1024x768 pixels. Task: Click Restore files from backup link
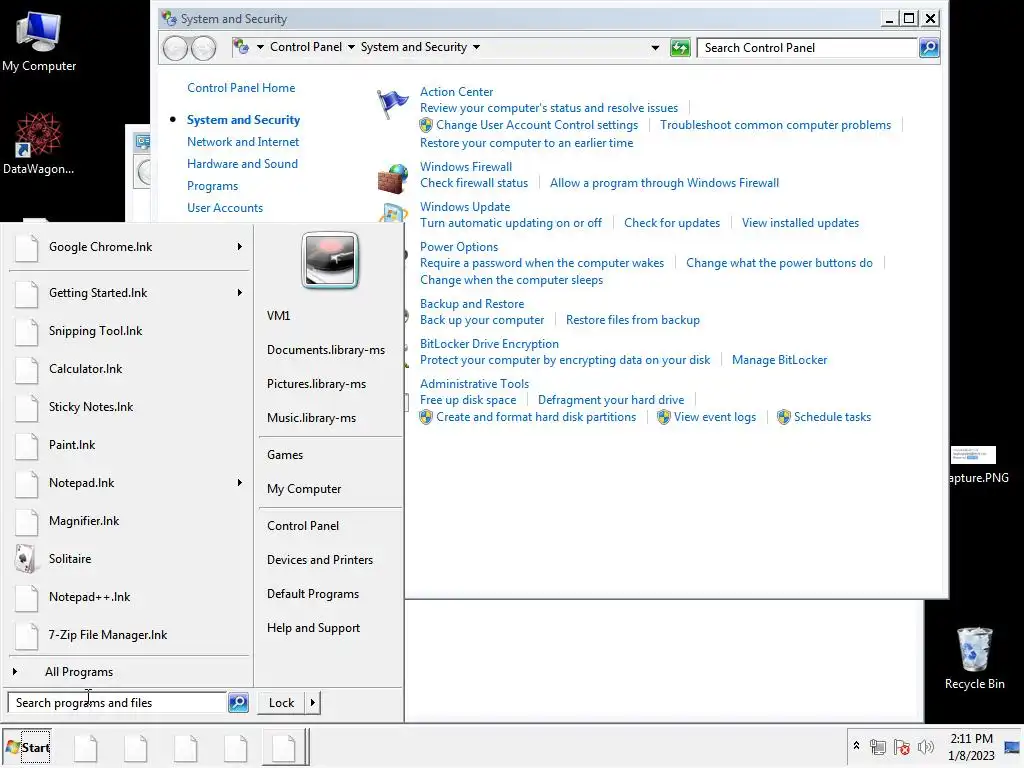click(x=633, y=320)
